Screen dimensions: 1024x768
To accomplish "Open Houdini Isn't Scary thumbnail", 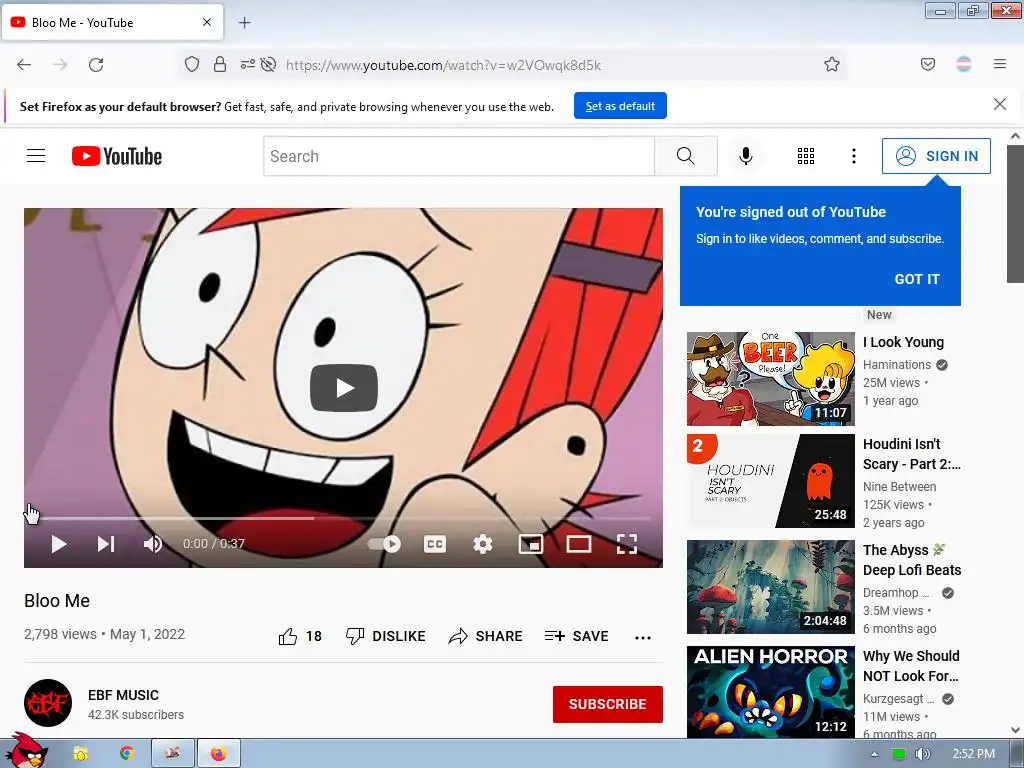I will click(x=771, y=481).
